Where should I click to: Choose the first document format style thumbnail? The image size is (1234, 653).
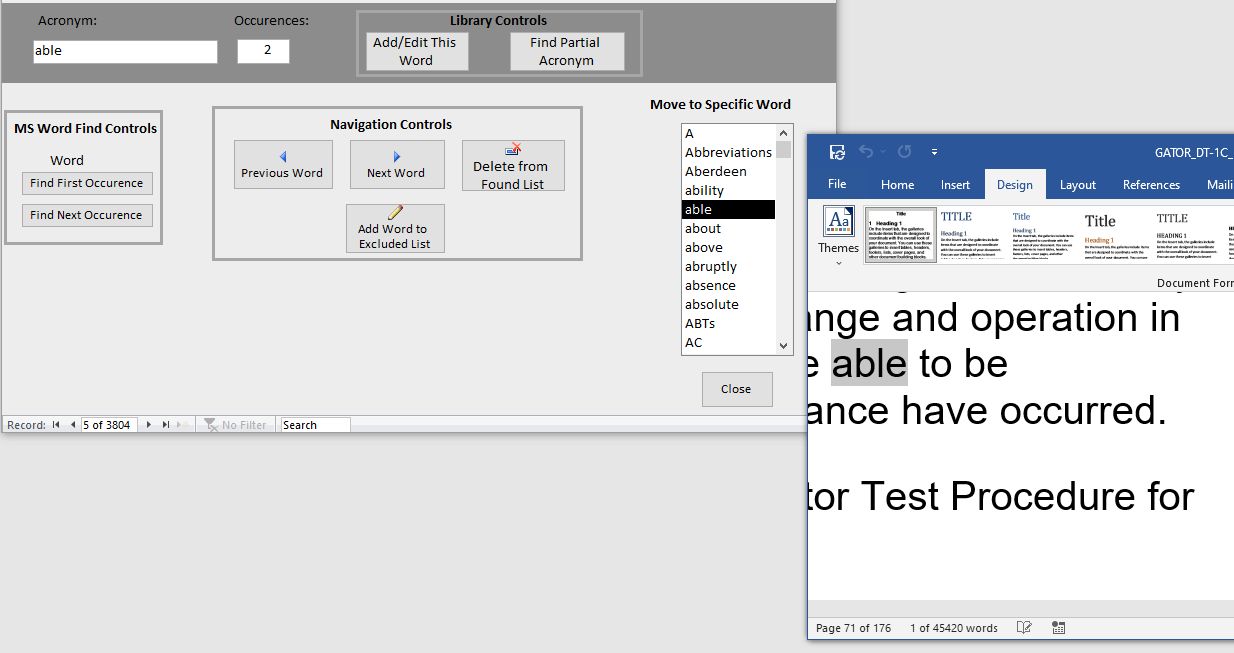tap(900, 235)
